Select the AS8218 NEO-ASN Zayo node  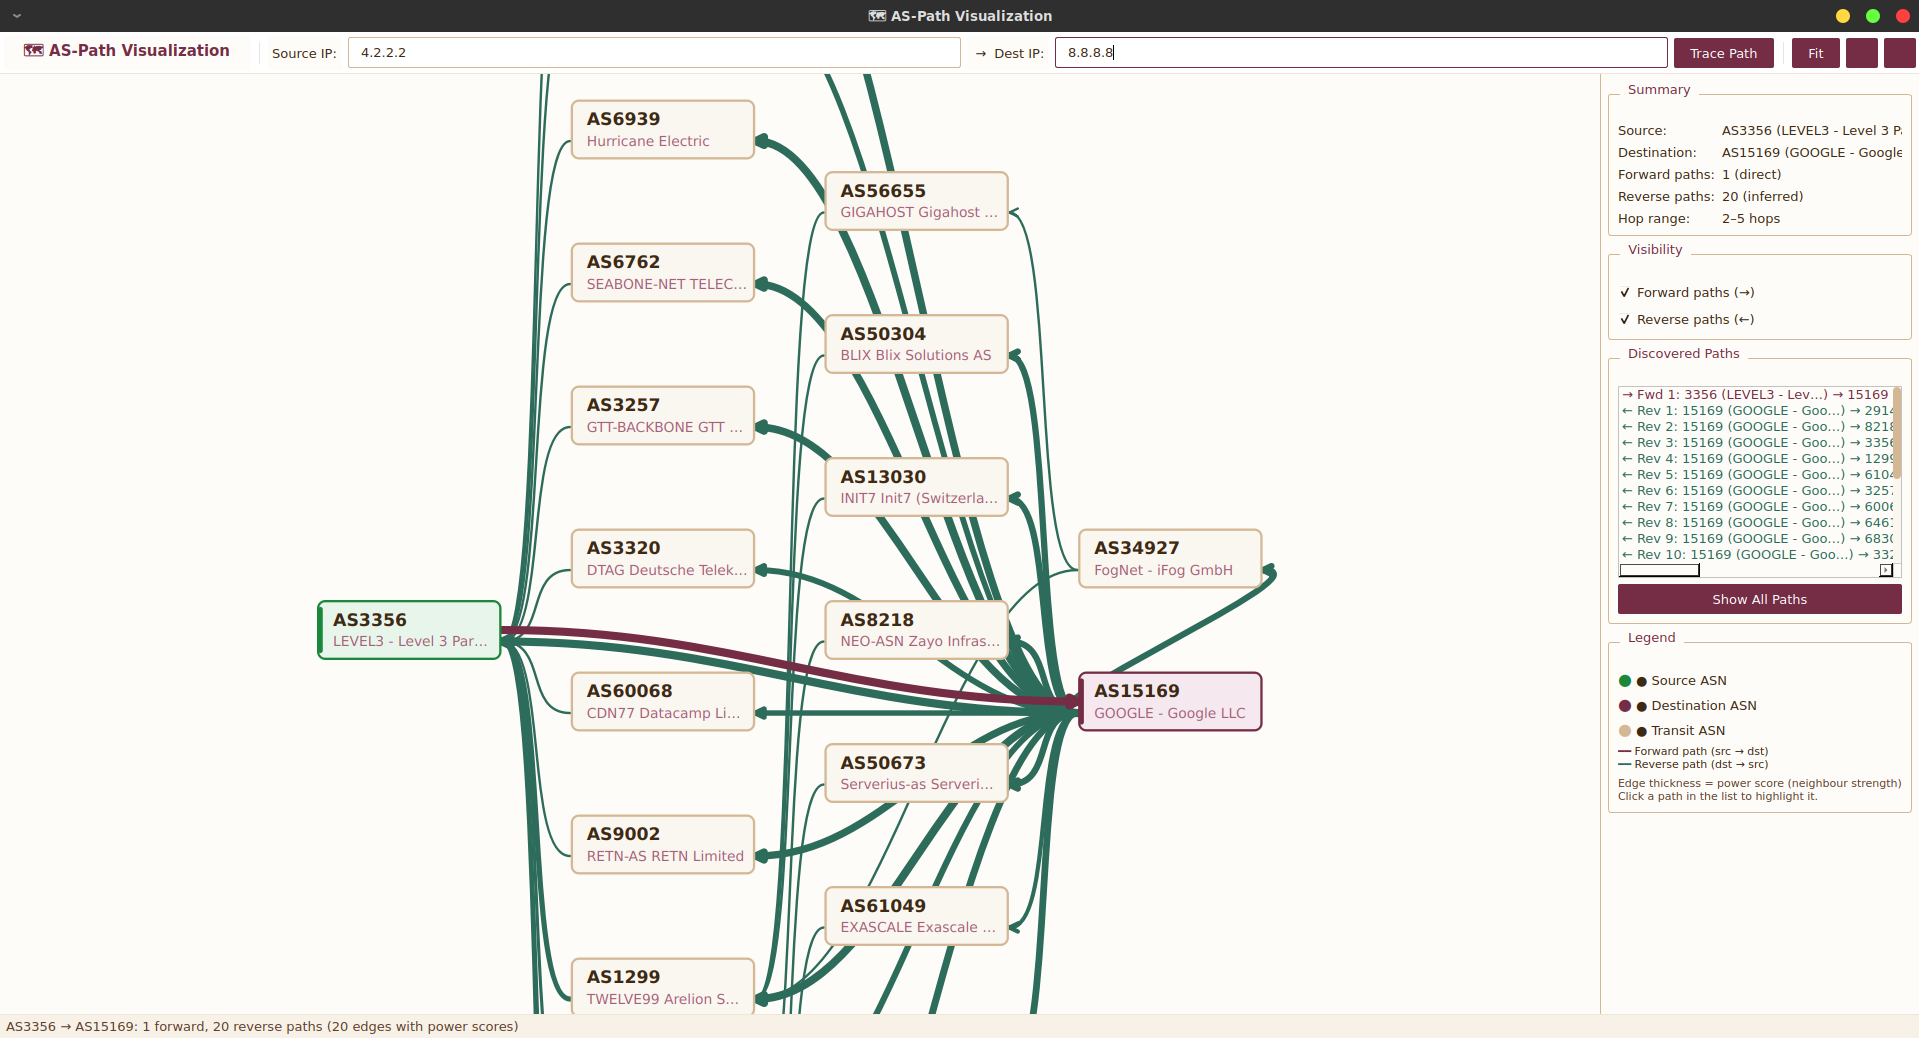[916, 630]
